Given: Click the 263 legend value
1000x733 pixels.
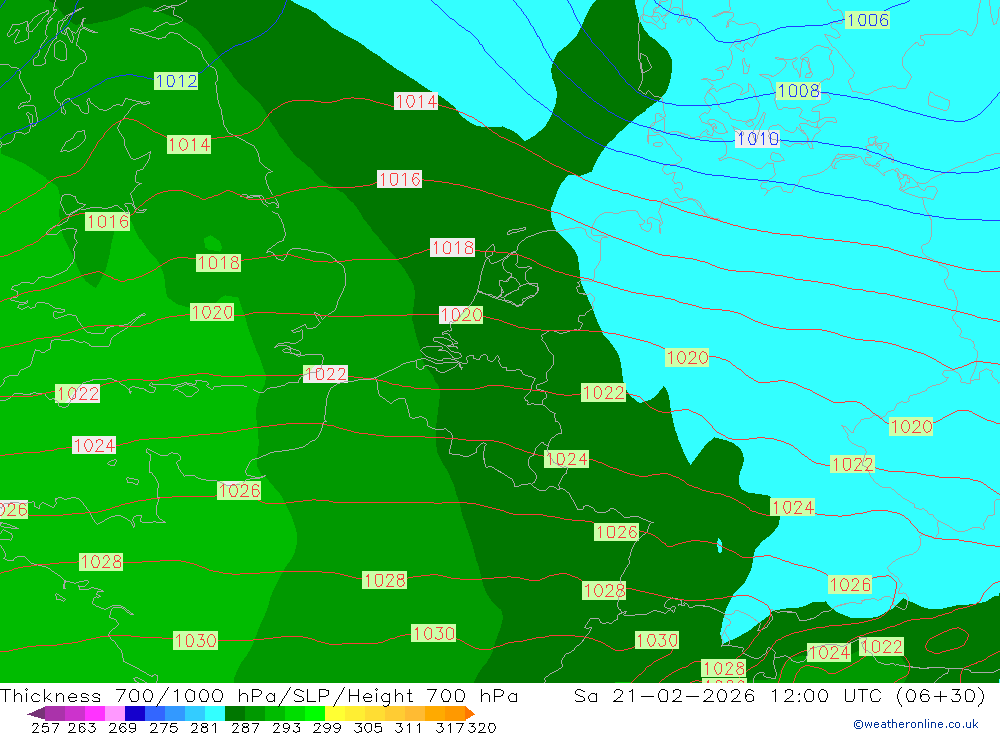Looking at the screenshot, I should pos(82,727).
